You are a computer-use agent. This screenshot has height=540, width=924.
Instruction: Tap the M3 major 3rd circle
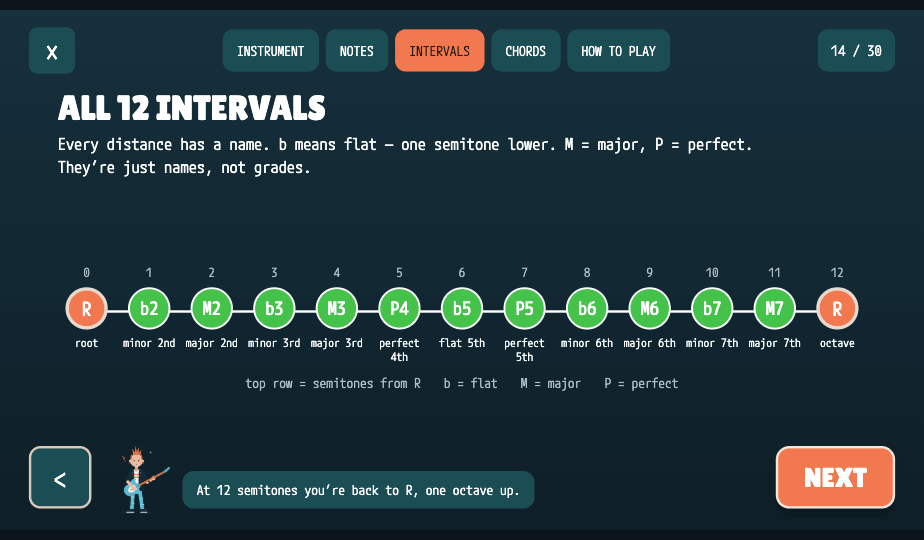pos(336,308)
